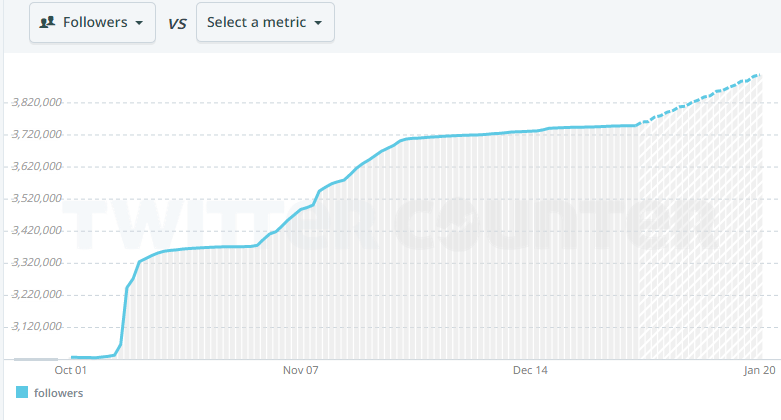Image resolution: width=781 pixels, height=420 pixels.
Task: Click the 3,120,000 y-axis label
Action: (x=36, y=326)
